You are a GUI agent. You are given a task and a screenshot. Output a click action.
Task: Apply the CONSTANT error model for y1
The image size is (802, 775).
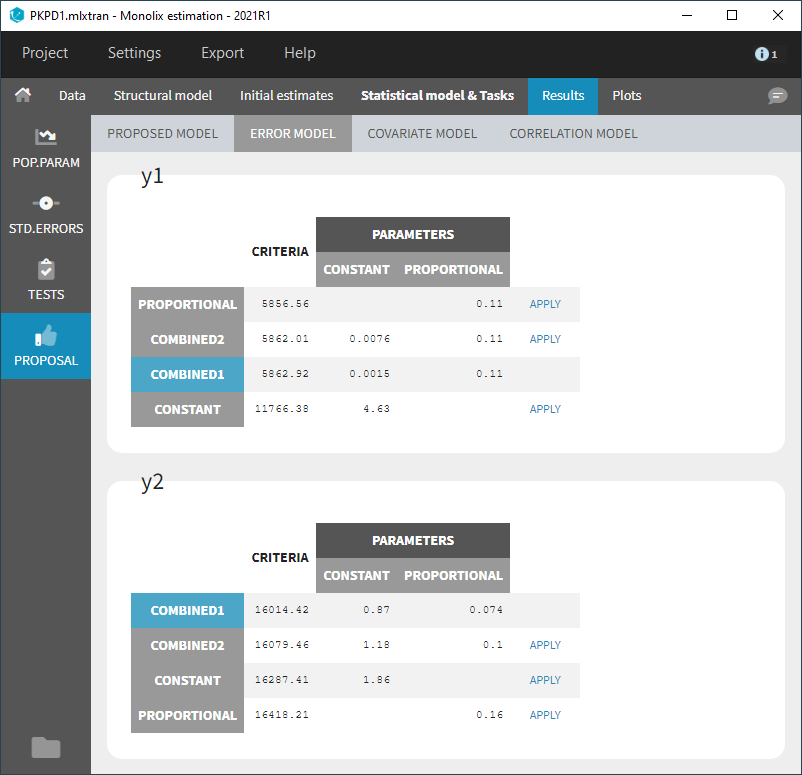click(x=545, y=409)
